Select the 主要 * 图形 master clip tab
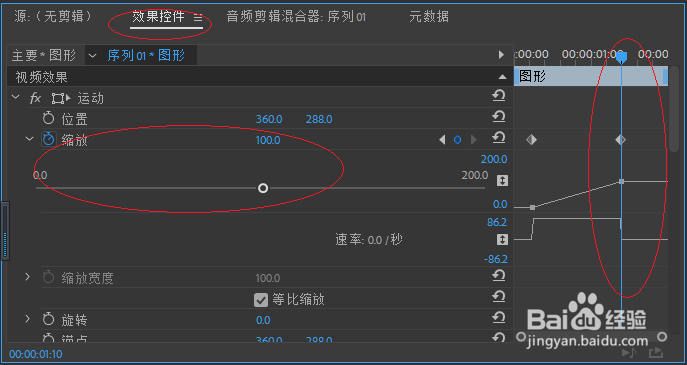 (x=44, y=55)
